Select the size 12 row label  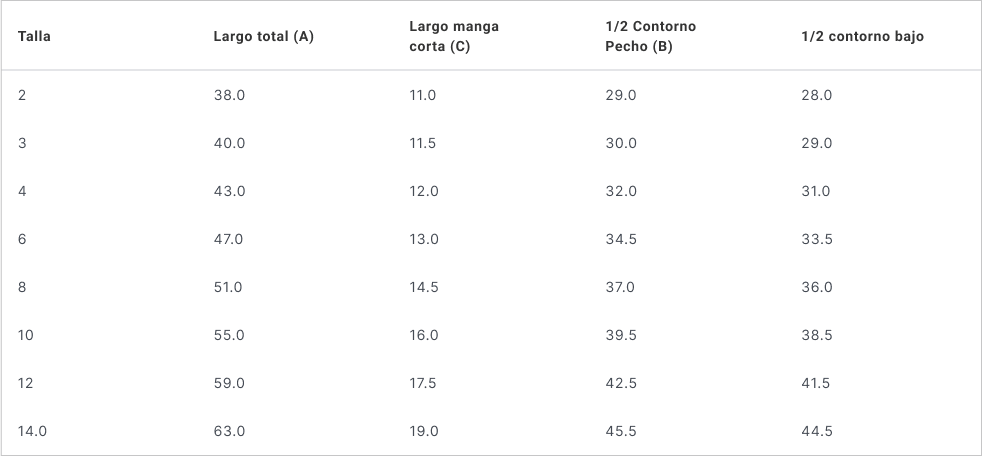coord(26,383)
